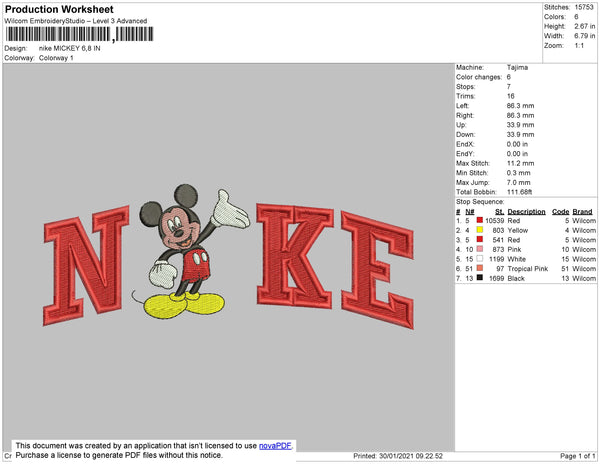Click 'Wilcom EmbroideryStudio – Level 3 Advanced' text
Image resolution: width=600 pixels, height=464 pixels.
pos(76,21)
